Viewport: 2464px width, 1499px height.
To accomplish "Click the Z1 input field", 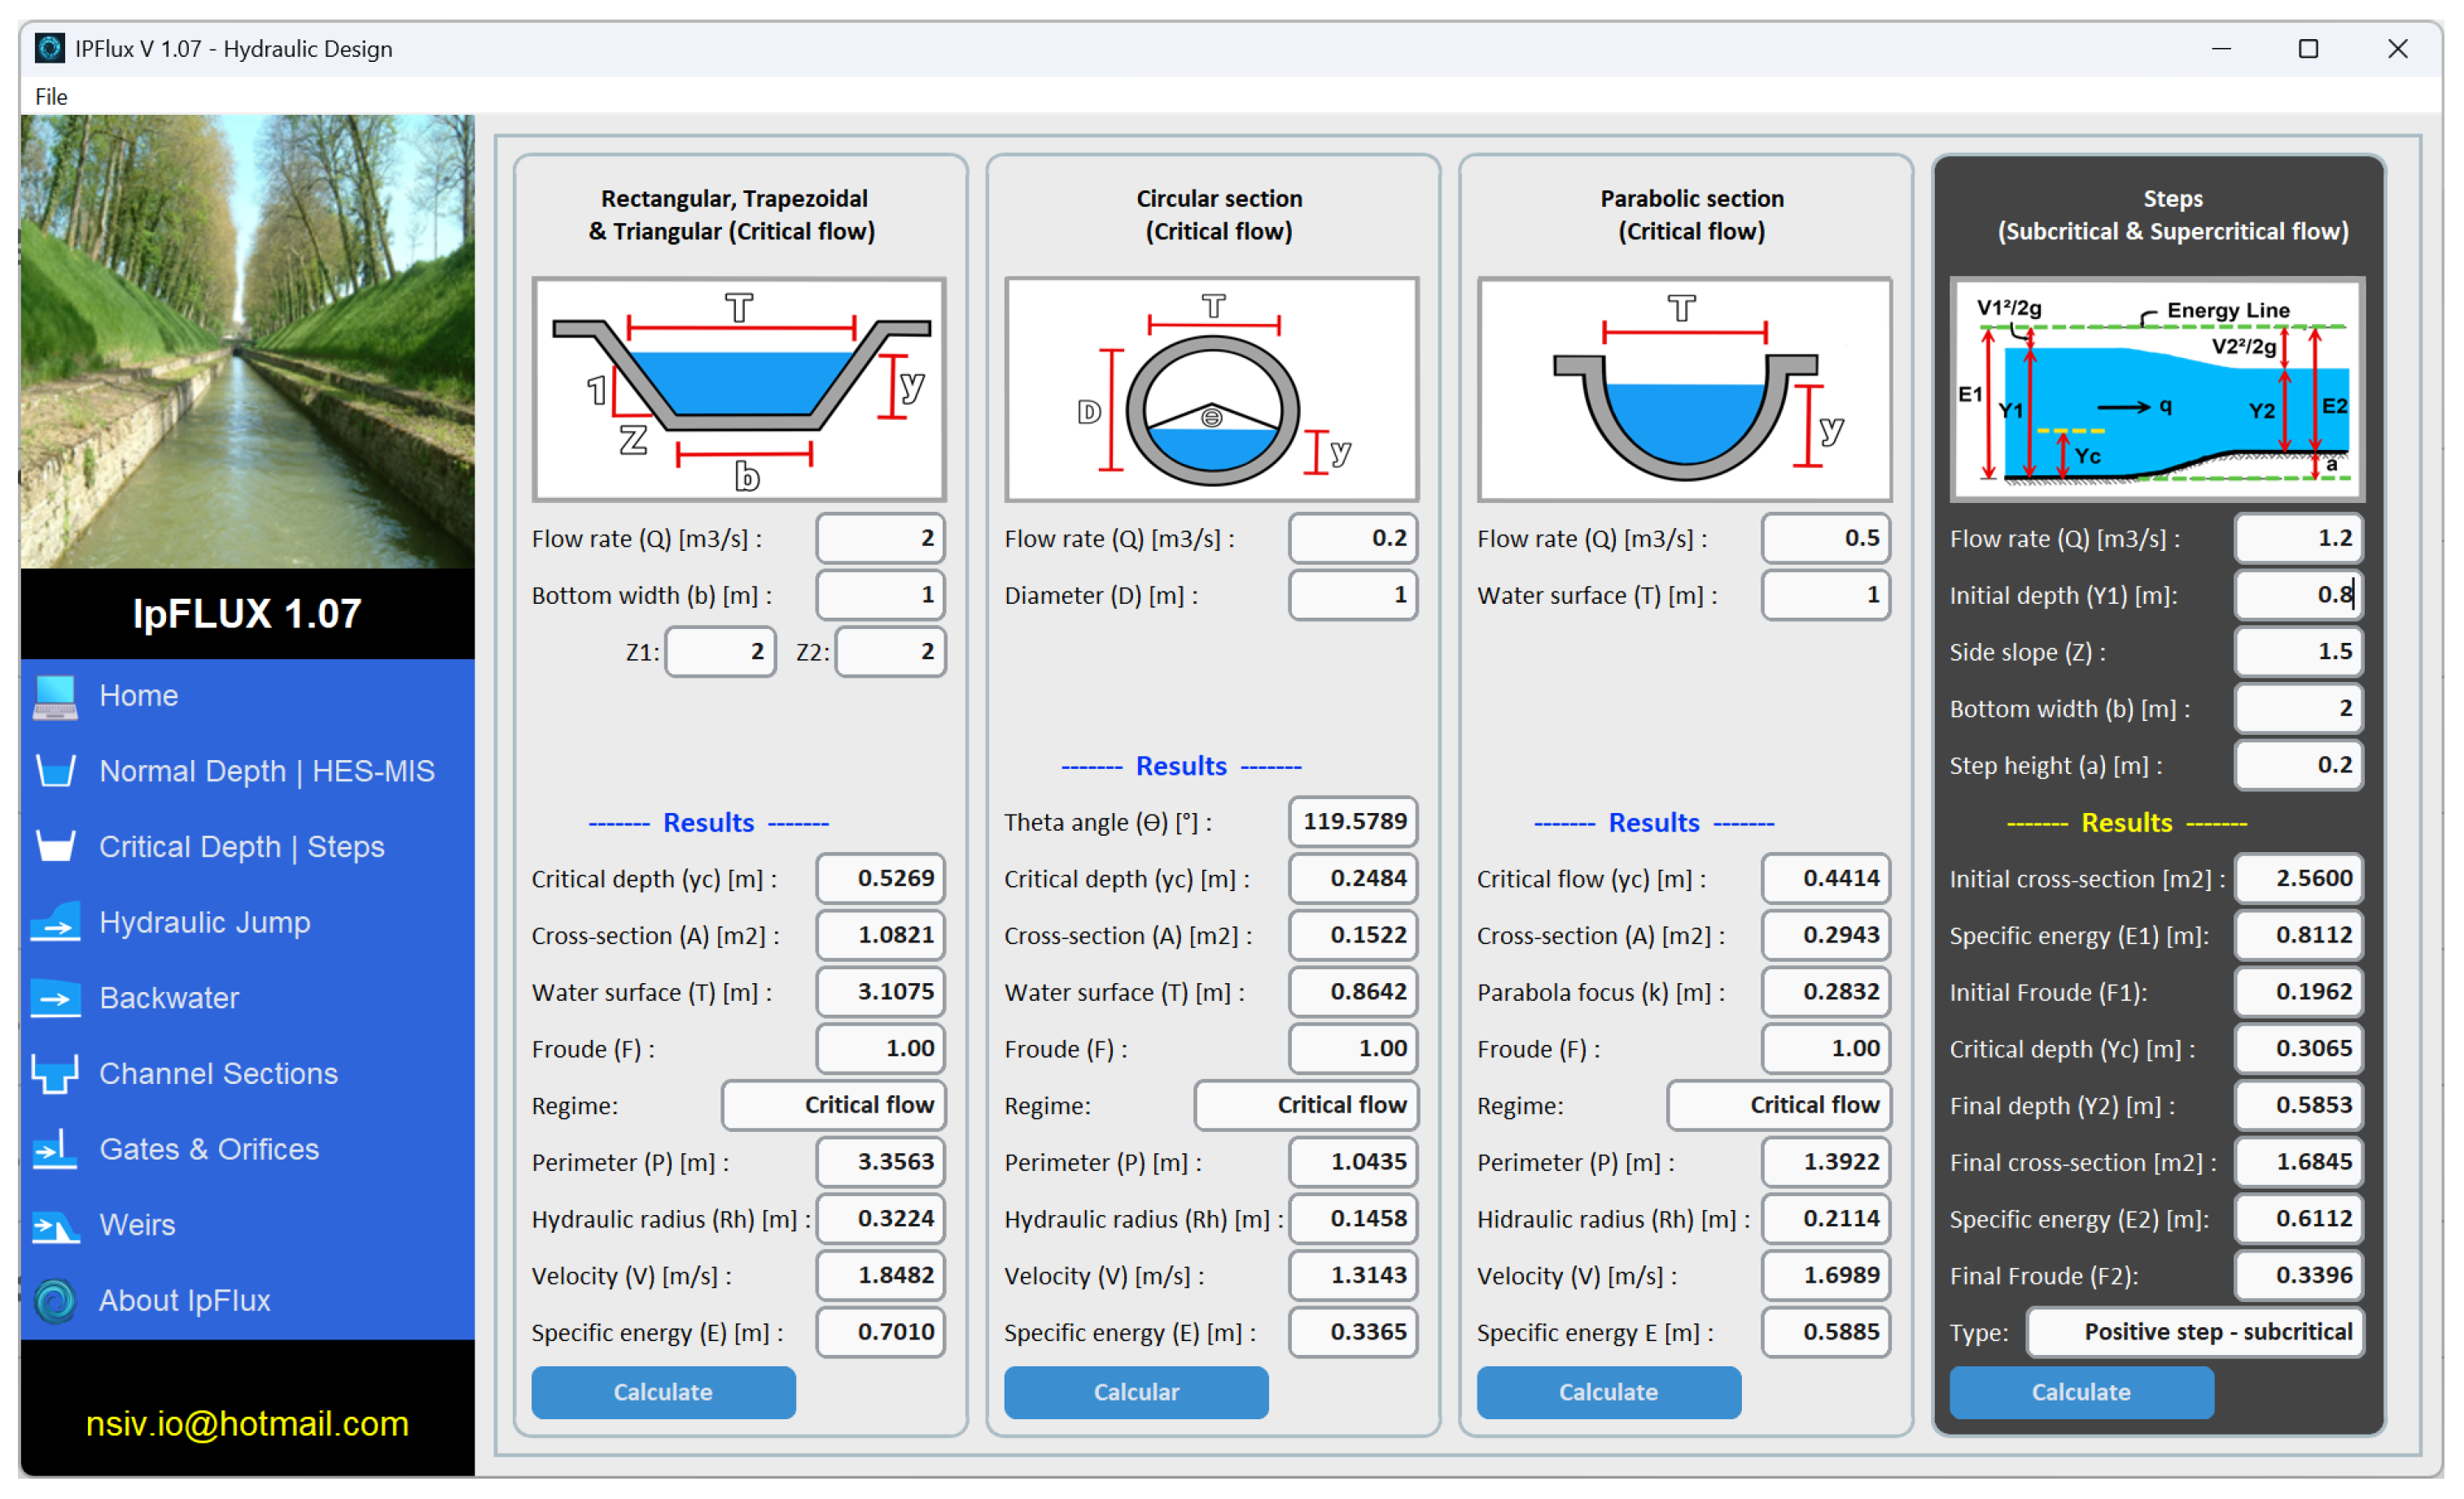I will tap(720, 653).
